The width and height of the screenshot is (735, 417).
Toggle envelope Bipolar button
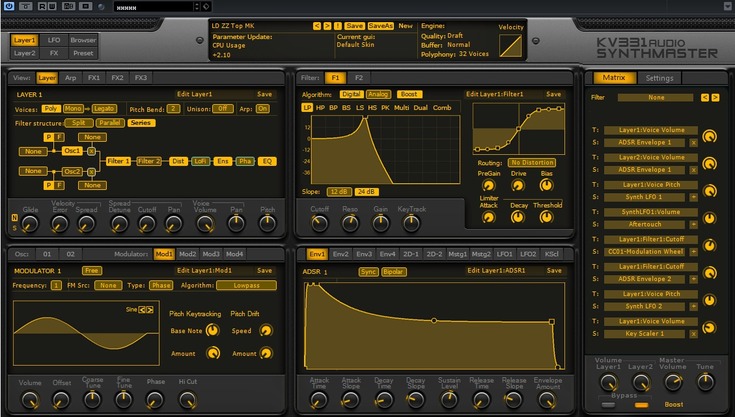coord(393,272)
